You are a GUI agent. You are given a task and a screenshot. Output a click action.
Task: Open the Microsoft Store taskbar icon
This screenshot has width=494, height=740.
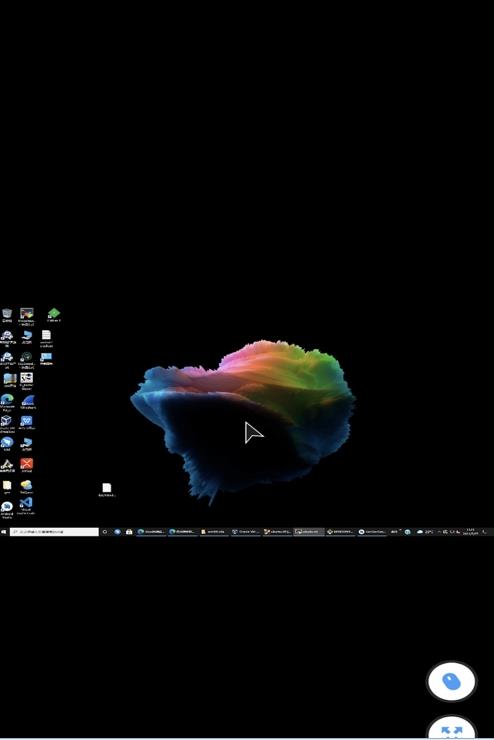[129, 532]
